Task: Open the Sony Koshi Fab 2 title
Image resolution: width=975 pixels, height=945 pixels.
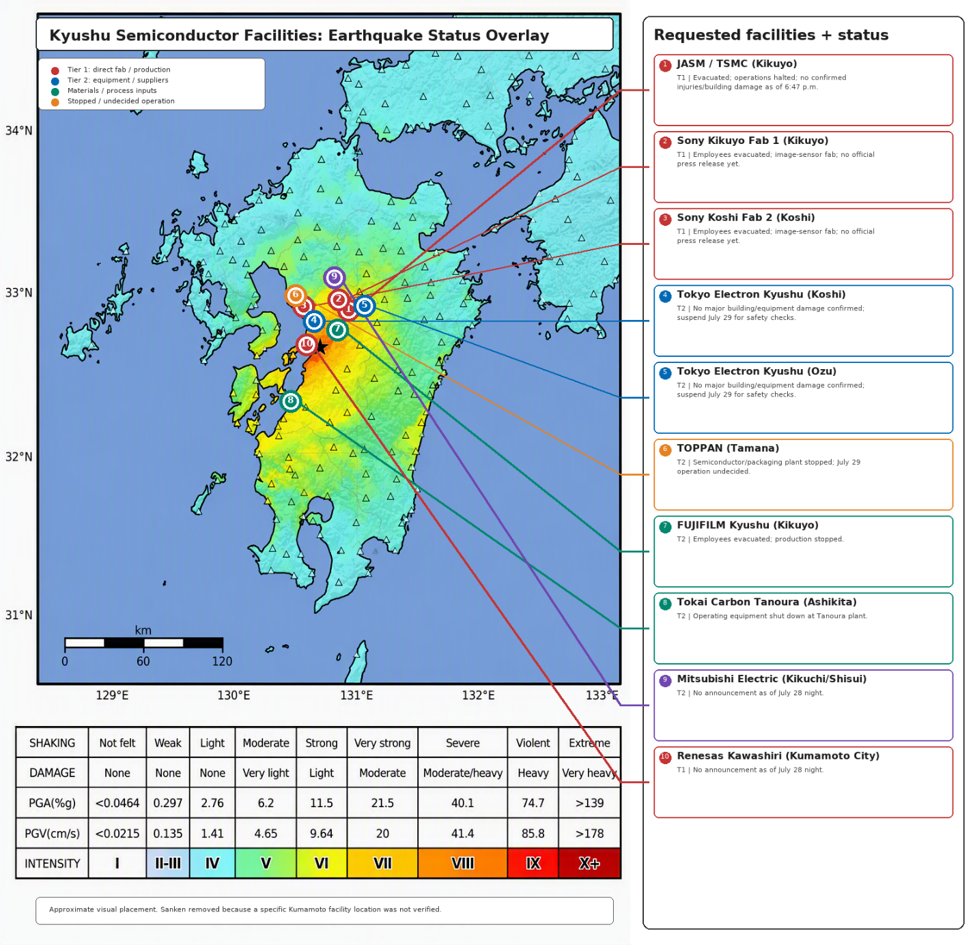Action: [x=746, y=218]
